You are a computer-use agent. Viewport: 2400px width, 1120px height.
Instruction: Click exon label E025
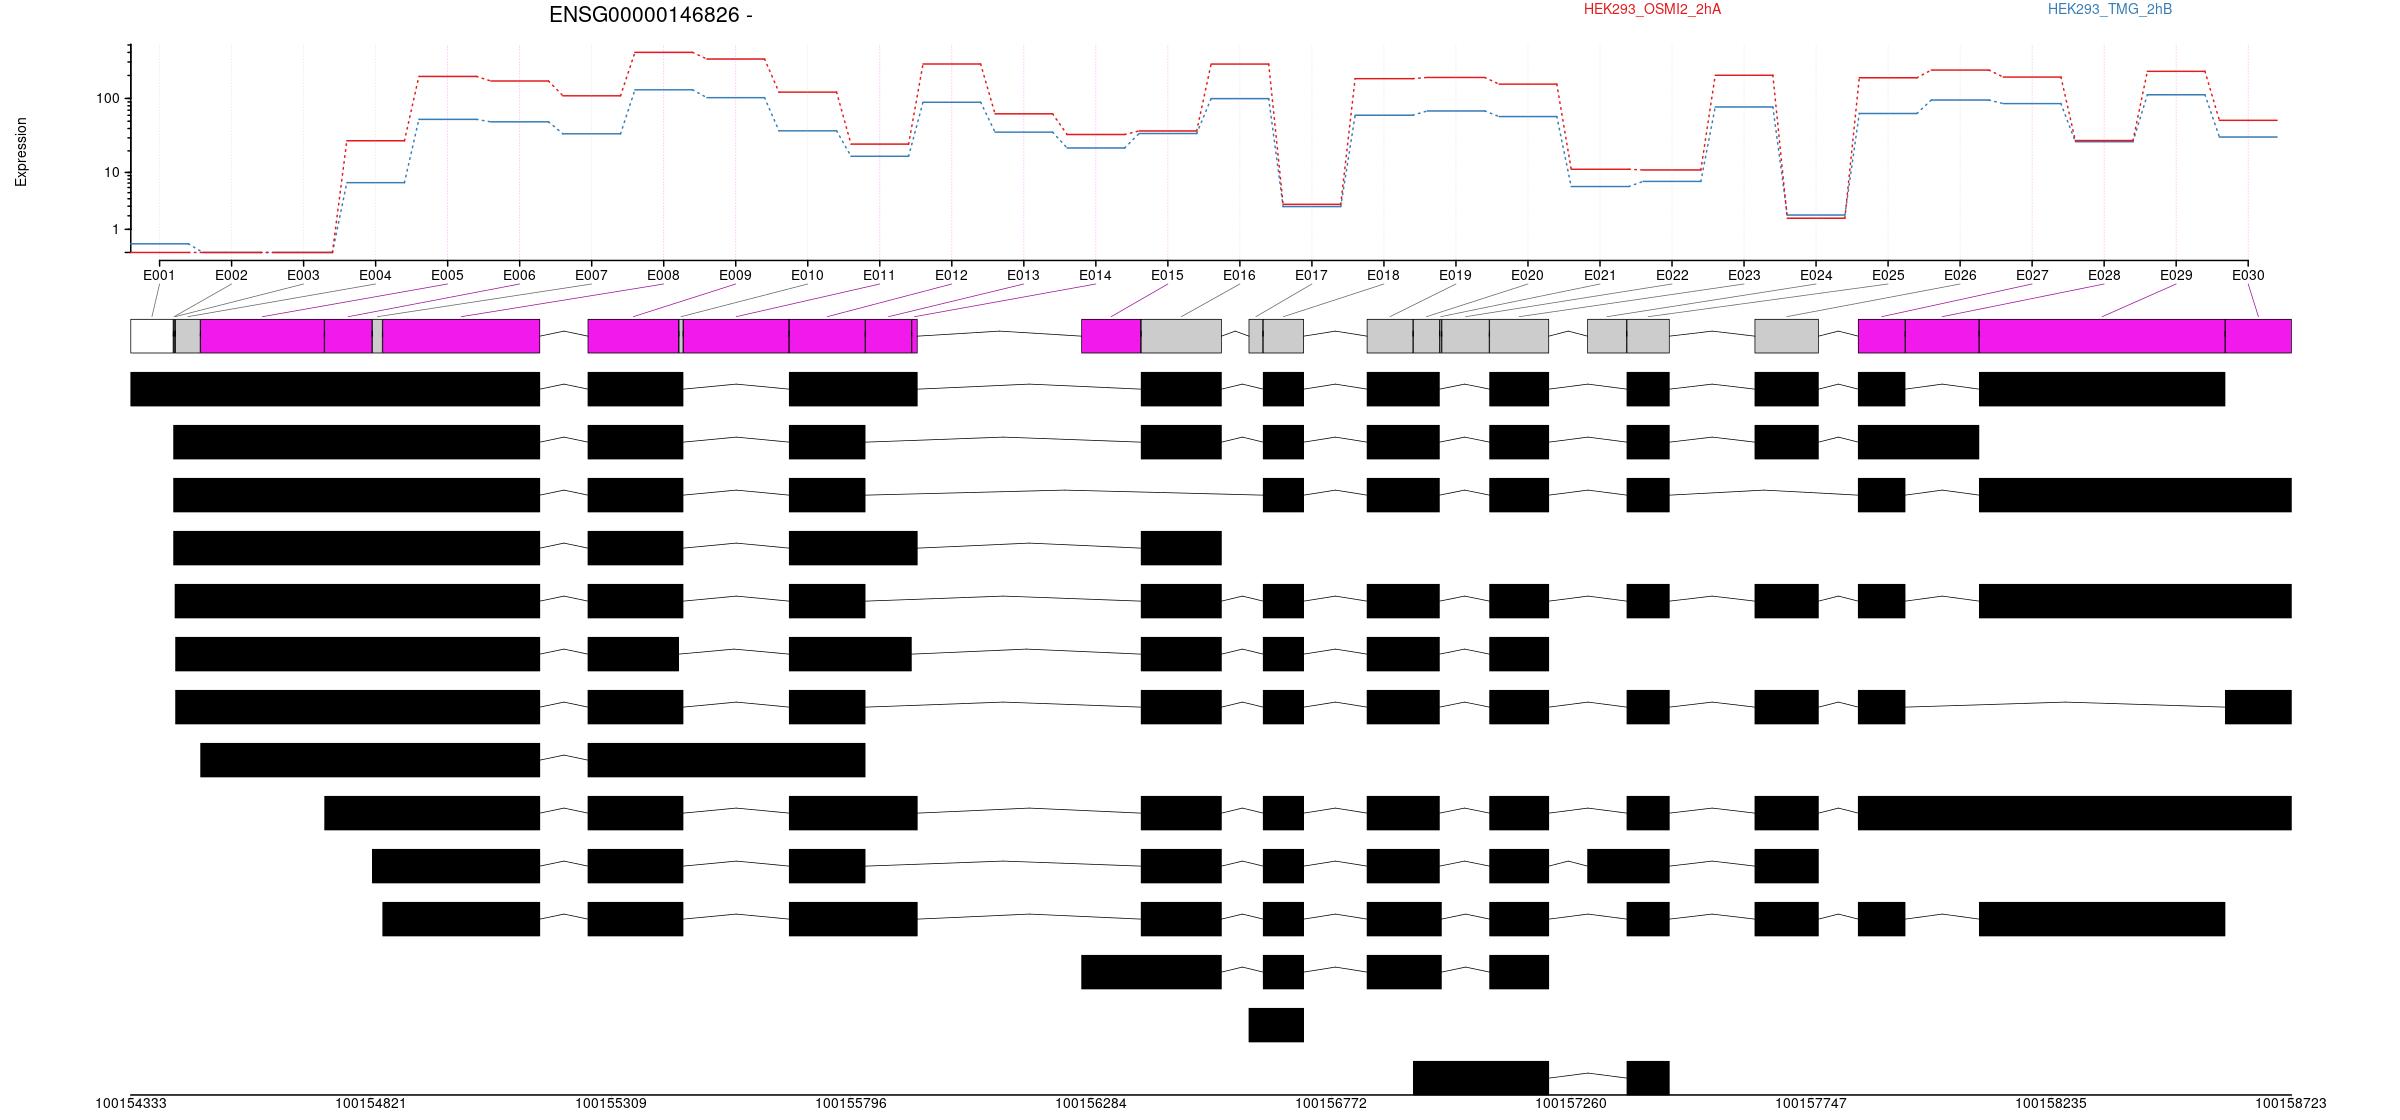[1888, 275]
